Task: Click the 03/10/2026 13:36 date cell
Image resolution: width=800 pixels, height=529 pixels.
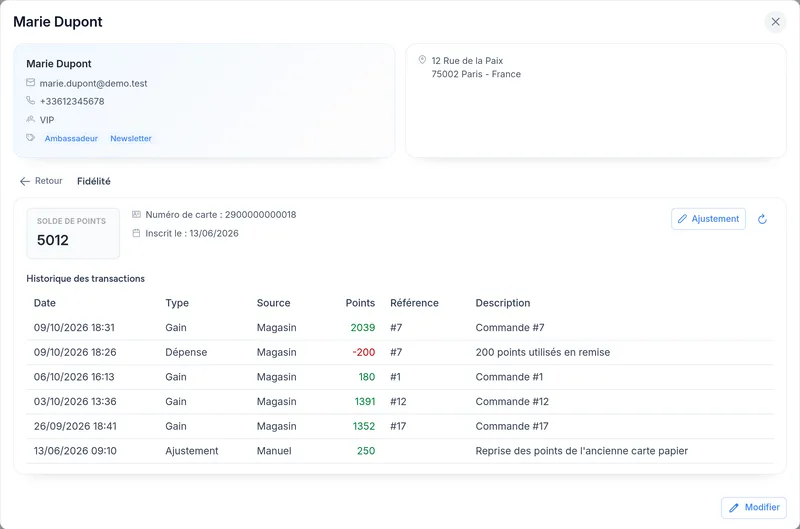Action: [x=75, y=401]
